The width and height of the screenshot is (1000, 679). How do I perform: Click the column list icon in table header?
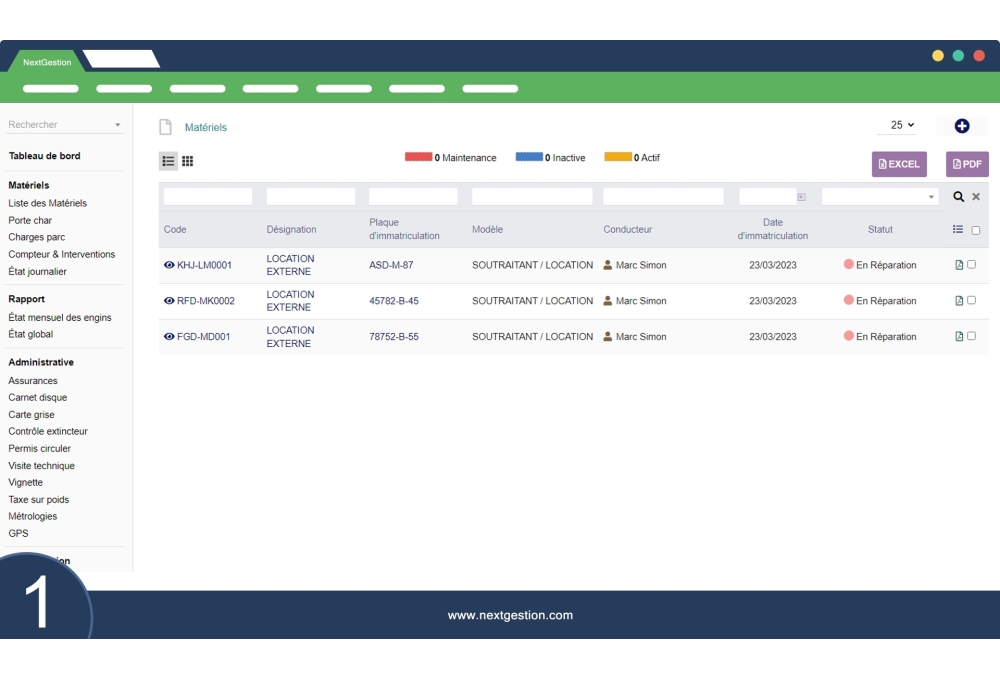(x=958, y=230)
